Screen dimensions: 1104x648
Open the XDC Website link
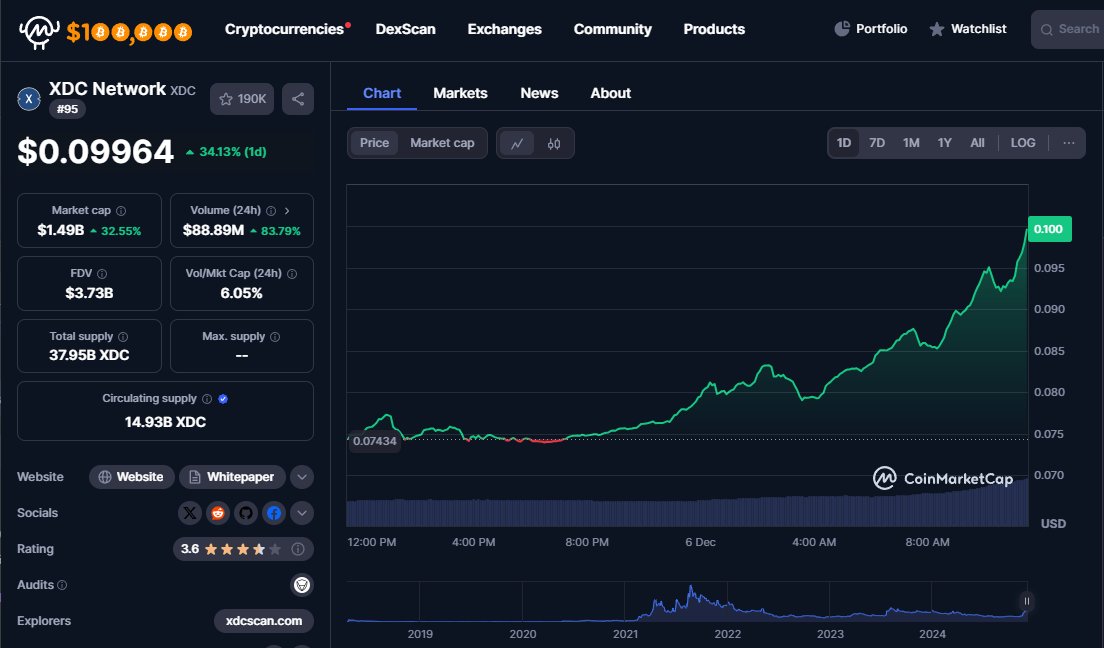131,477
